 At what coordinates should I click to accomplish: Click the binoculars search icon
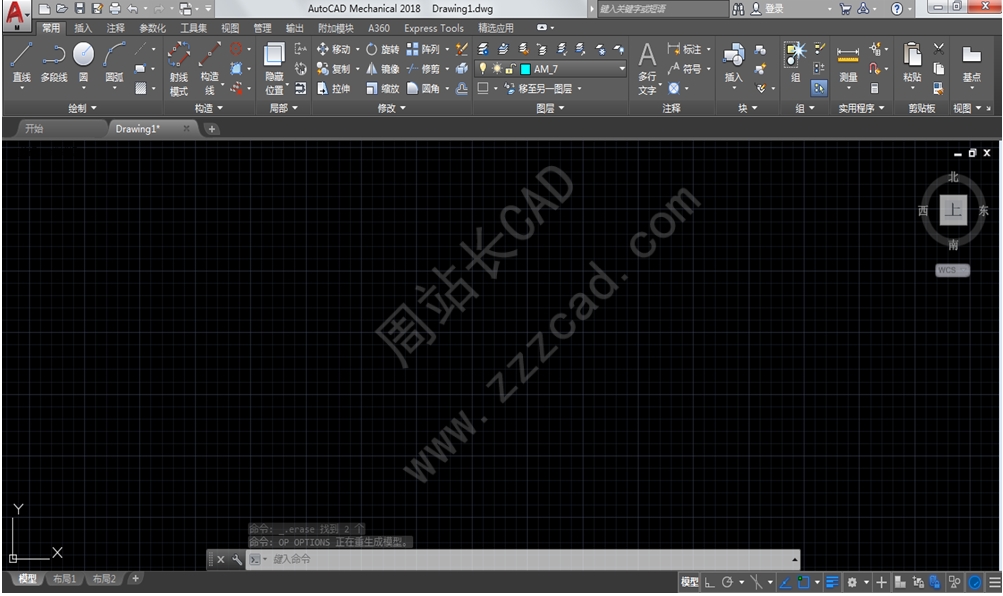pyautogui.click(x=738, y=8)
